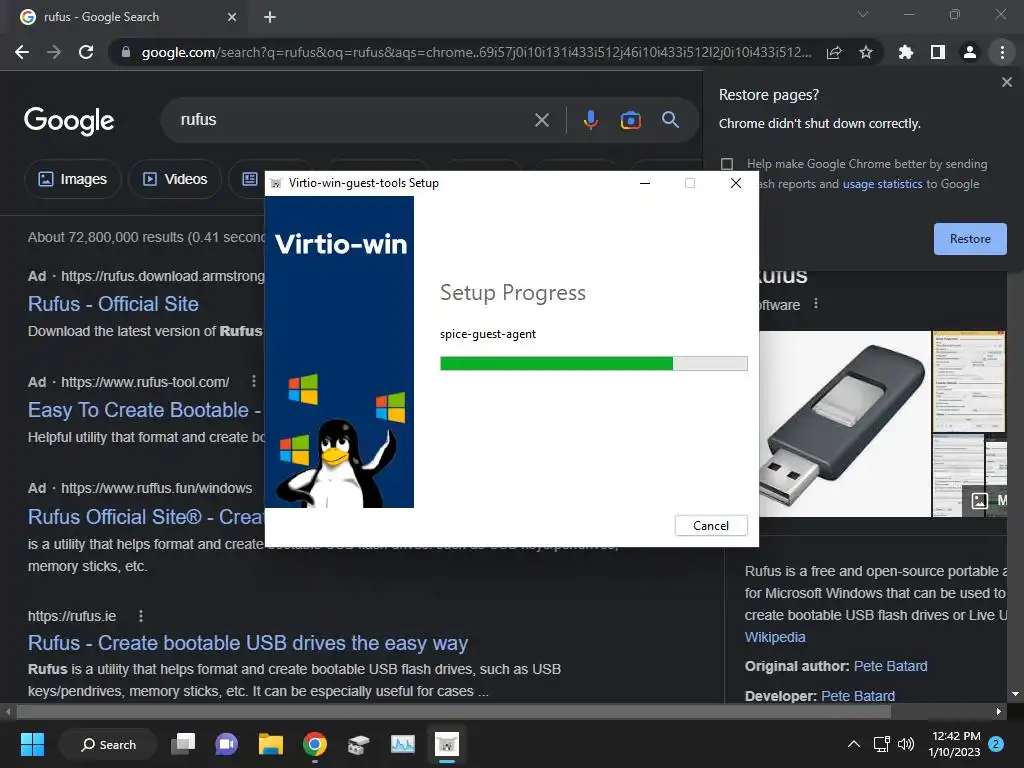Share this page from the address bar
The width and height of the screenshot is (1024, 768).
click(x=834, y=52)
